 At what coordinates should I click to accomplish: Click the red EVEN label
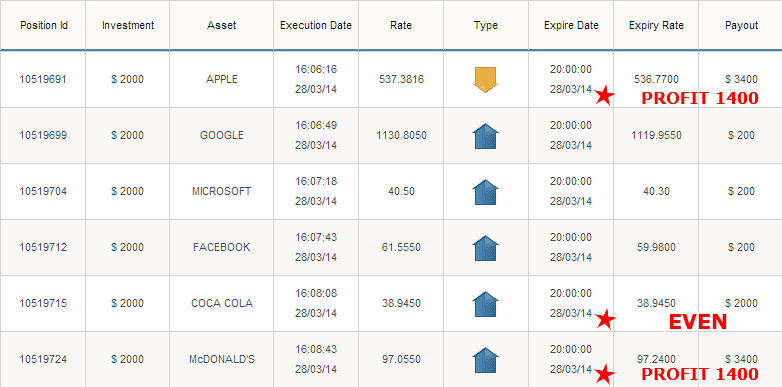point(698,322)
